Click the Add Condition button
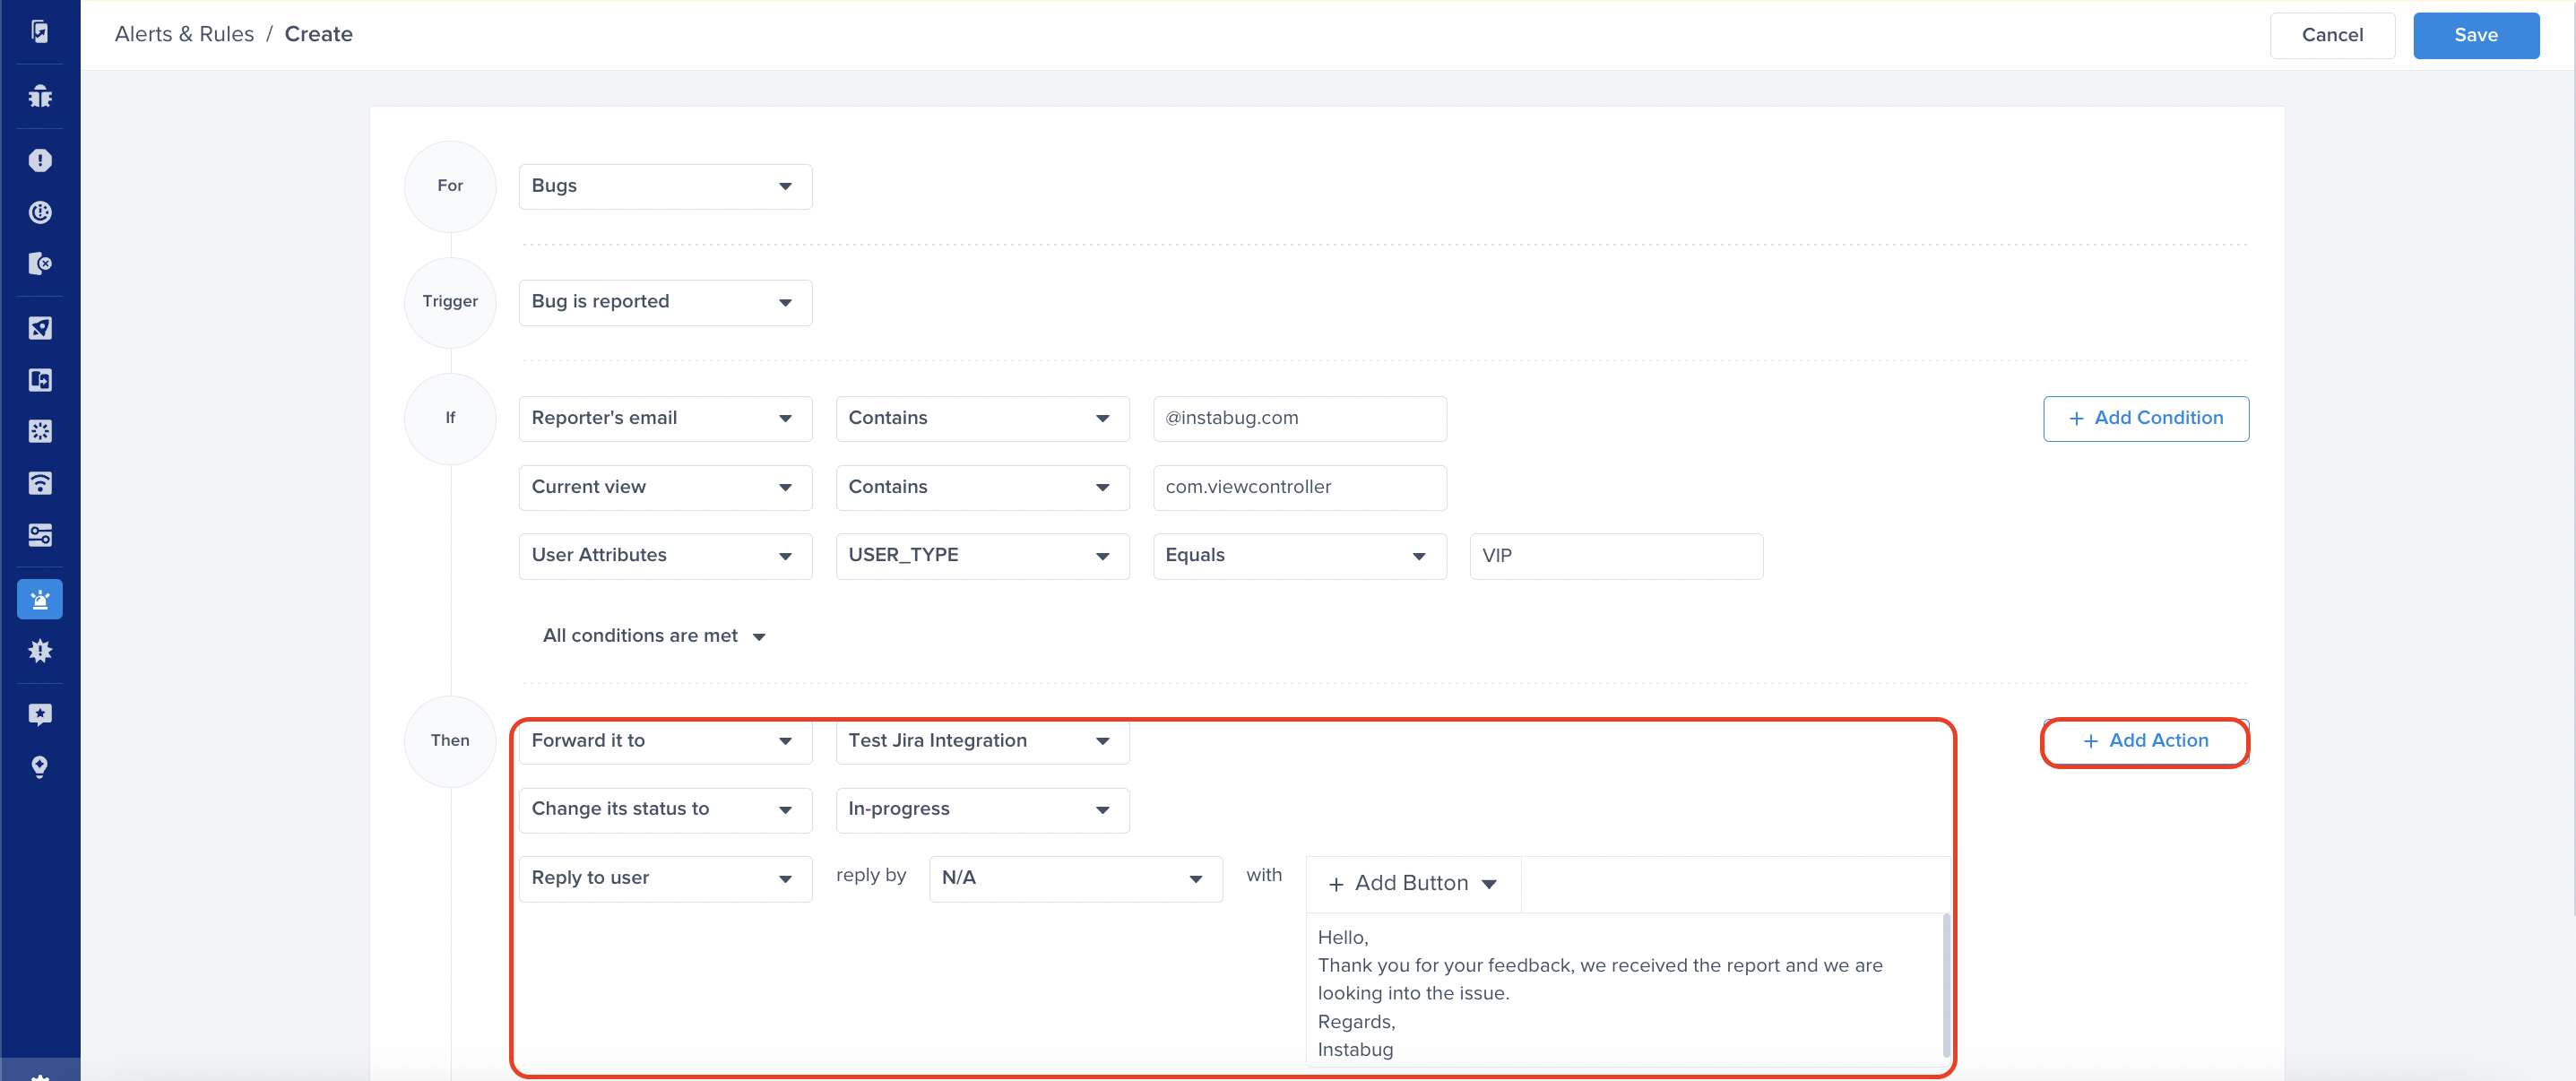Screen dimensions: 2576x1081 tap(2145, 418)
